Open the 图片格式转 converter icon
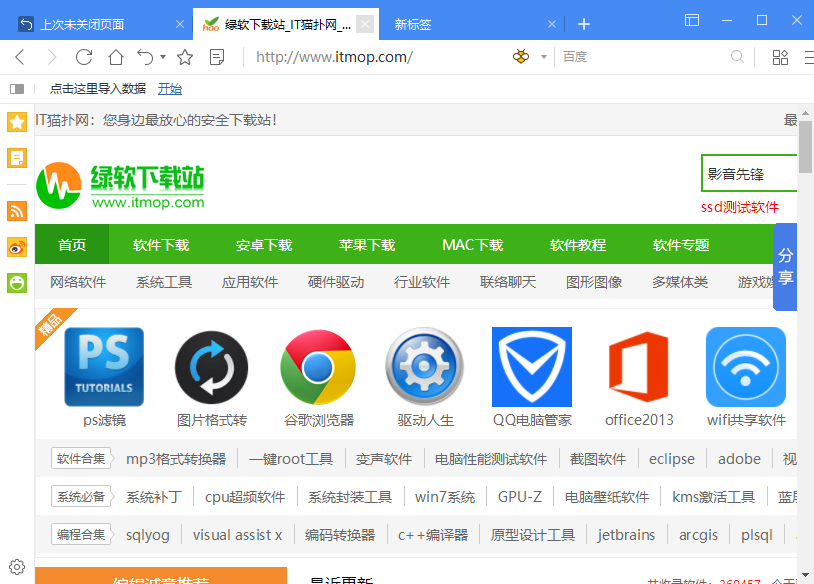The width and height of the screenshot is (814, 584). point(211,367)
